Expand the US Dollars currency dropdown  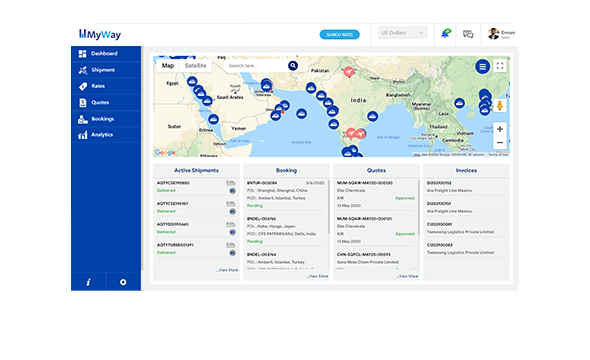pos(402,33)
